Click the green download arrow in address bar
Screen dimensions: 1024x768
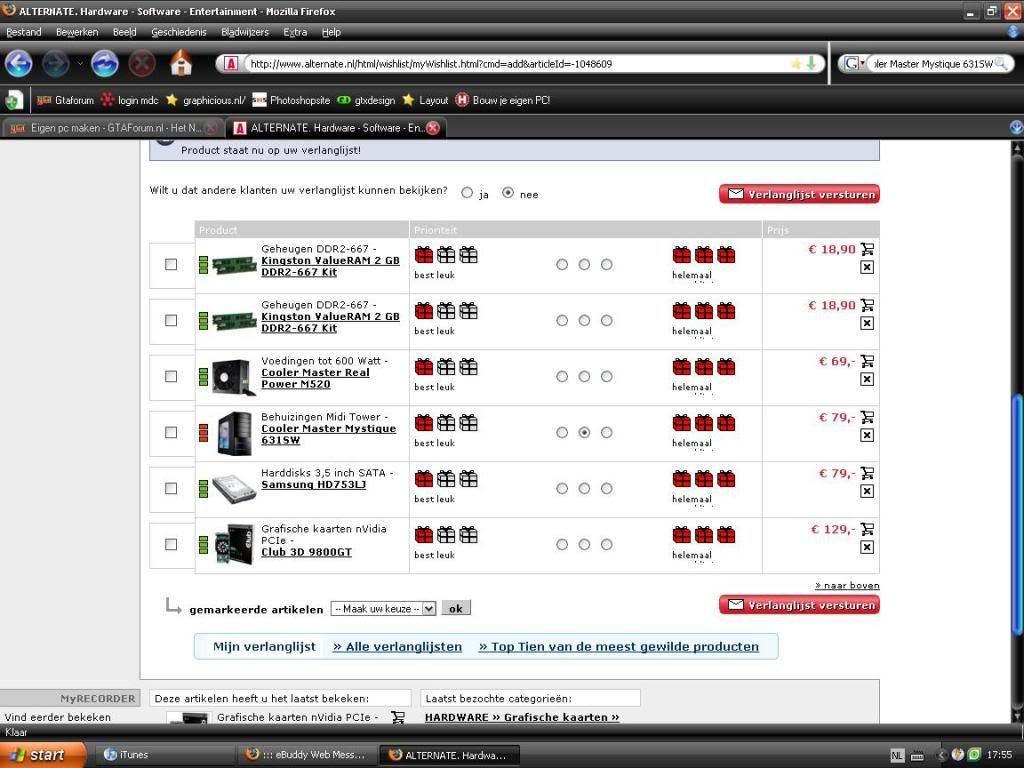(811, 63)
